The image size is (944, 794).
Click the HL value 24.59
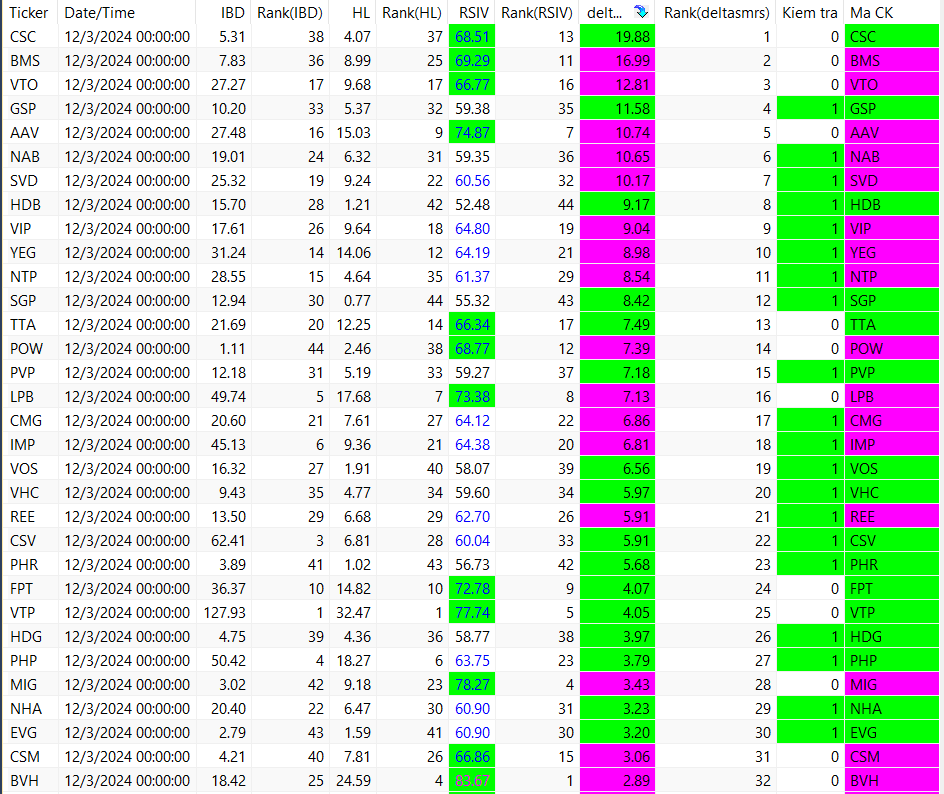point(353,781)
